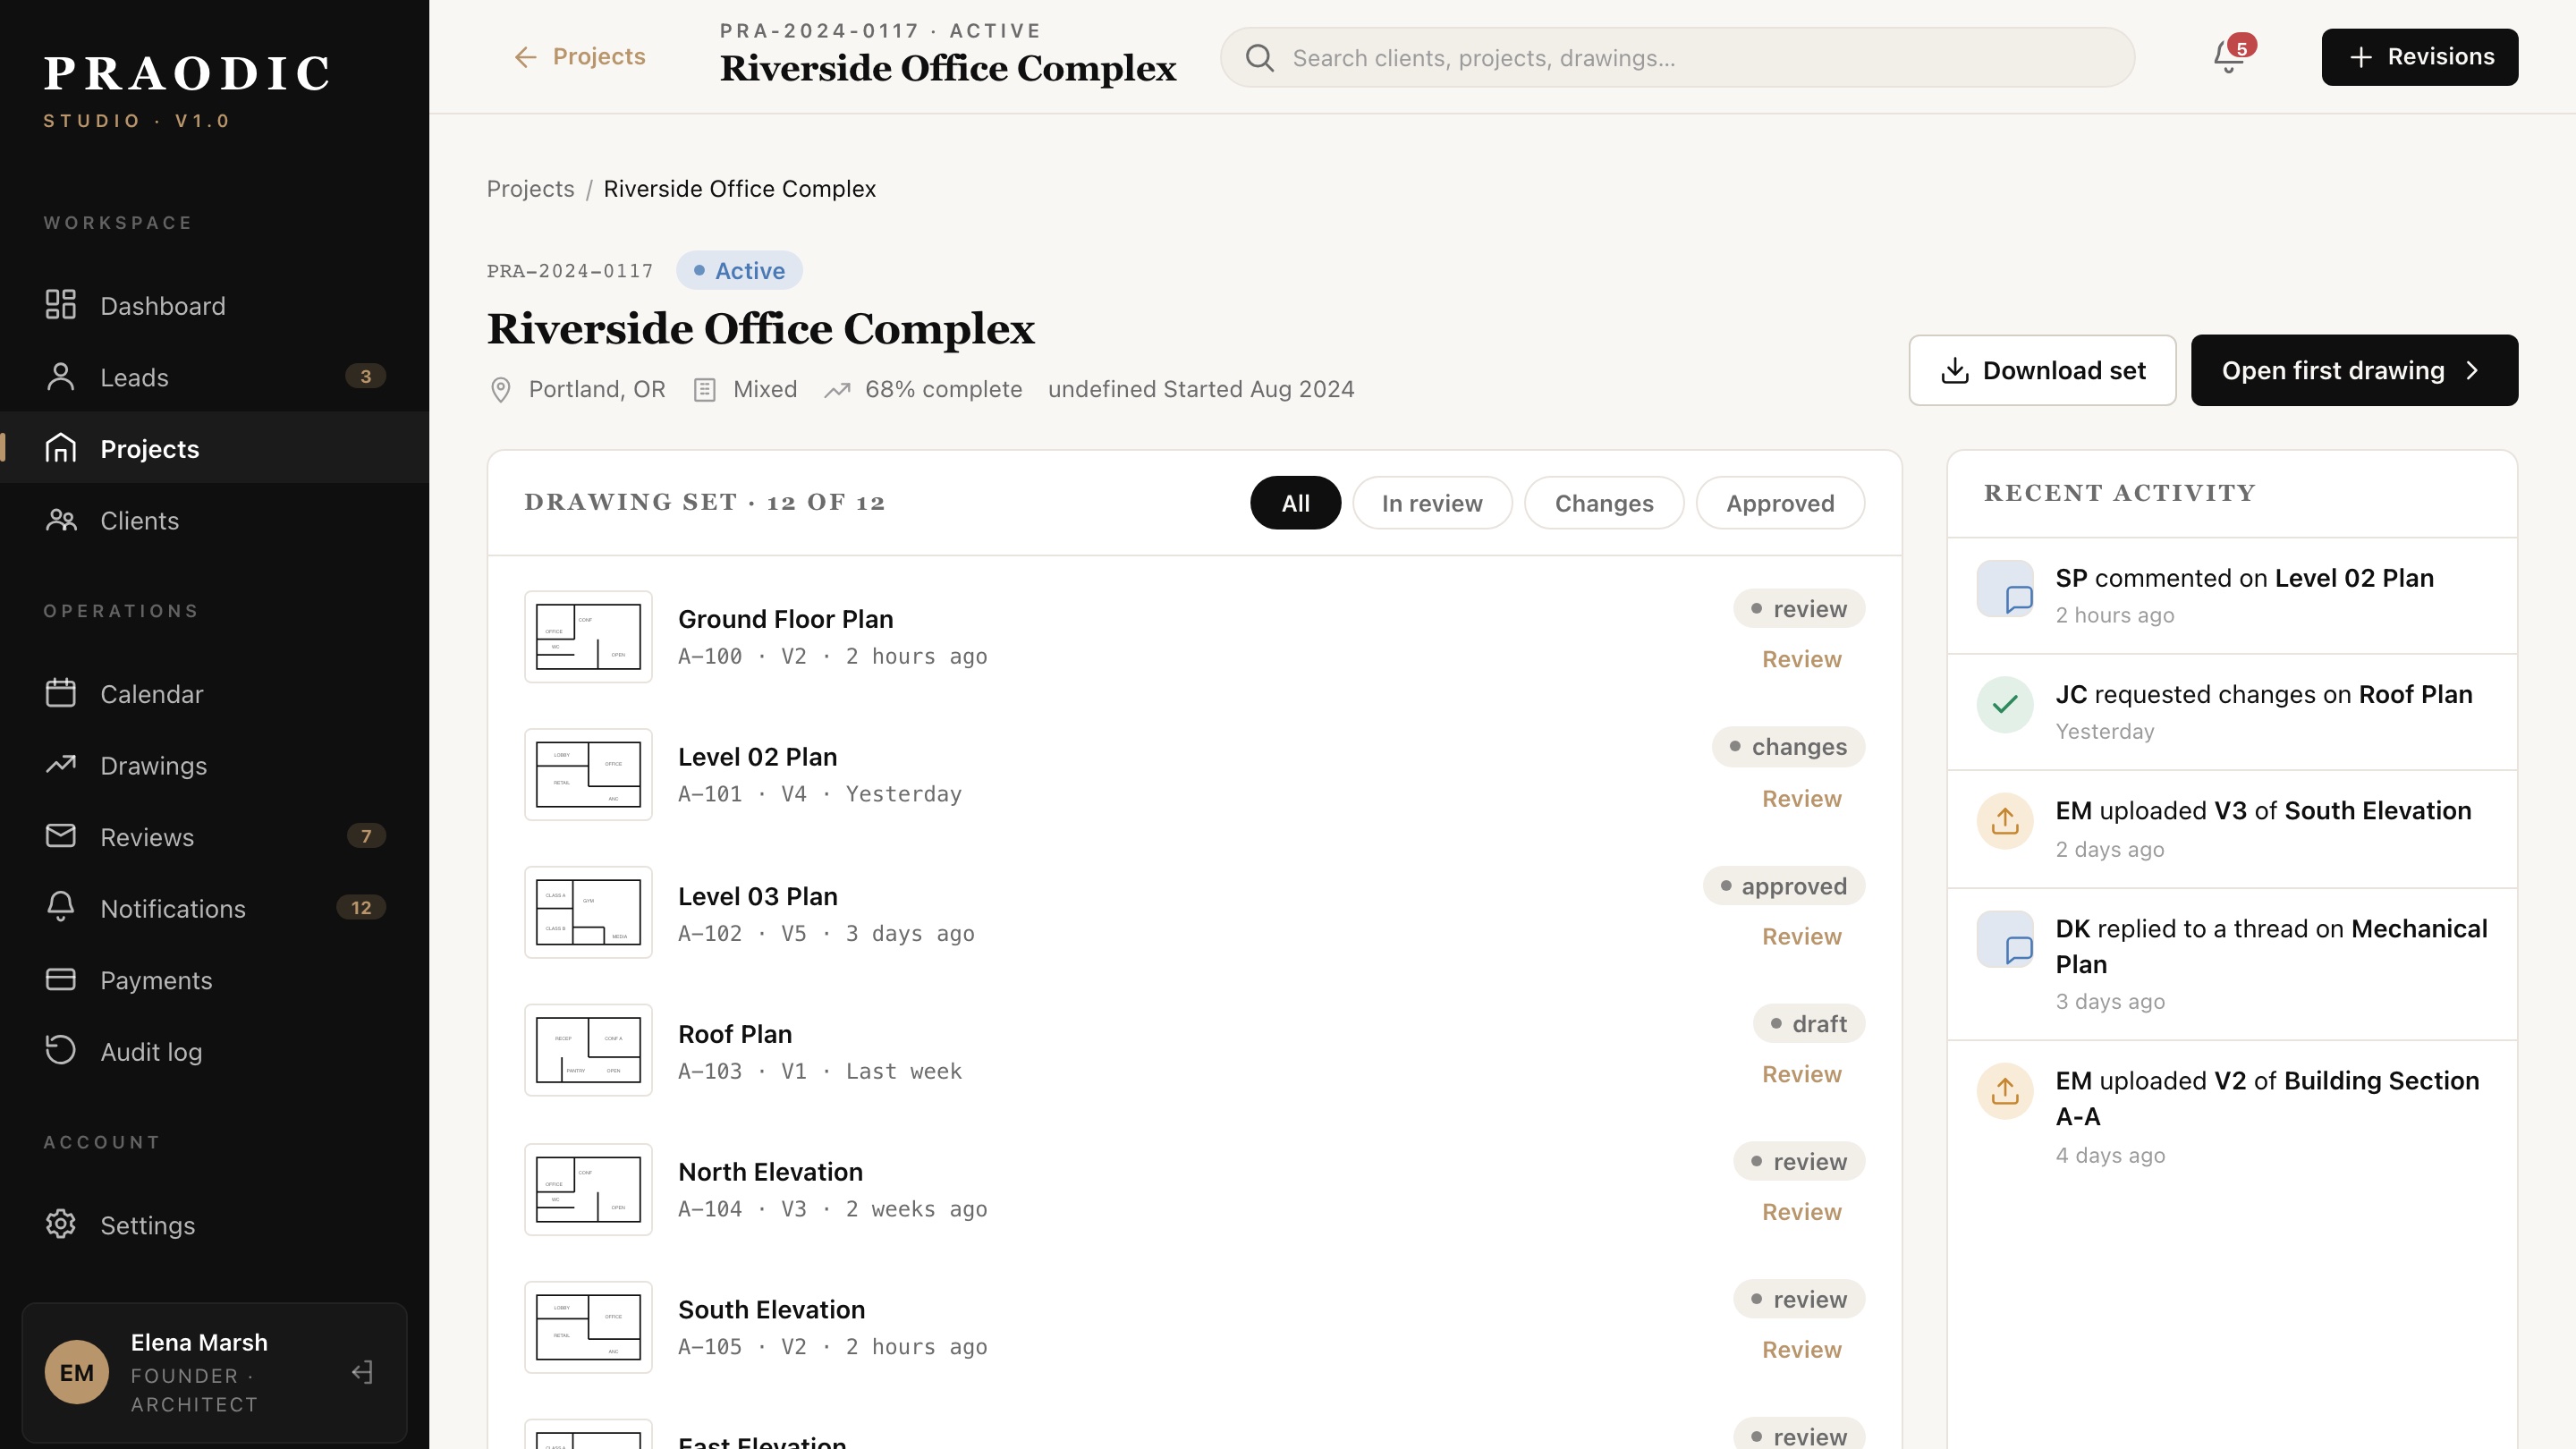Open the Roof Plan thumbnail
Image resolution: width=2576 pixels, height=1449 pixels.
tap(588, 1051)
